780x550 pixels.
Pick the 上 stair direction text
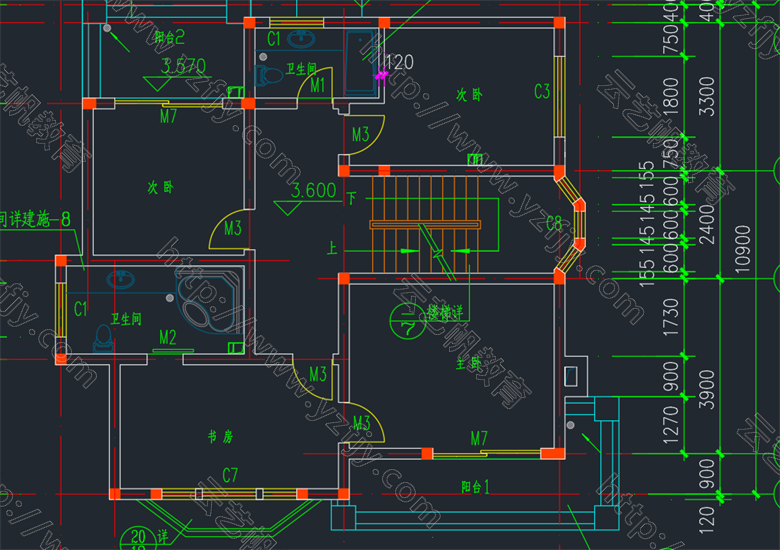click(x=332, y=248)
